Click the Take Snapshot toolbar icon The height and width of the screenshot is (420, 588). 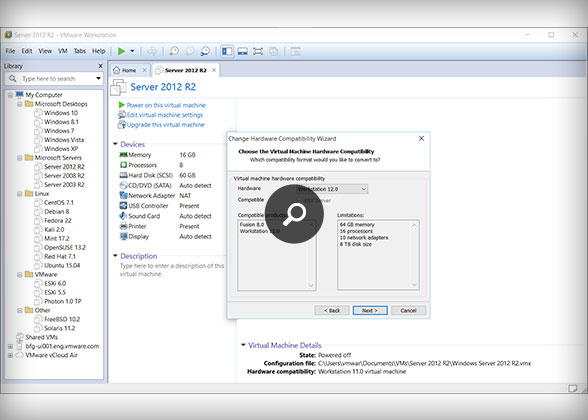pyautogui.click(x=174, y=51)
